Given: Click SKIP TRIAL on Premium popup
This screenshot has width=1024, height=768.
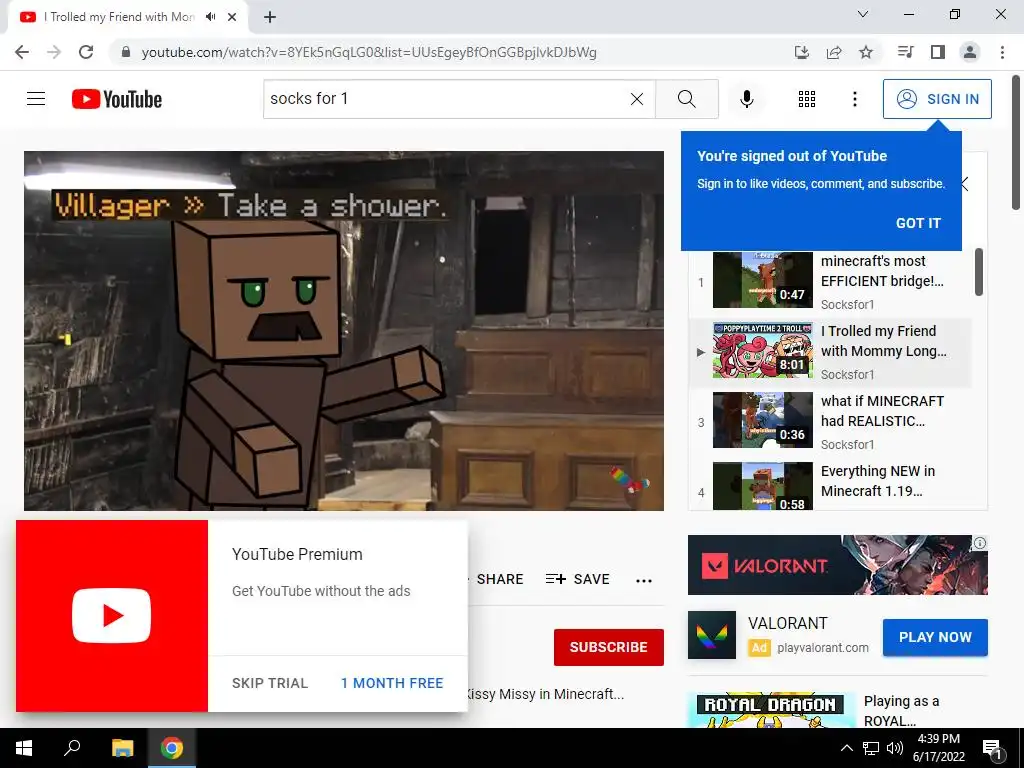Looking at the screenshot, I should click(x=270, y=683).
